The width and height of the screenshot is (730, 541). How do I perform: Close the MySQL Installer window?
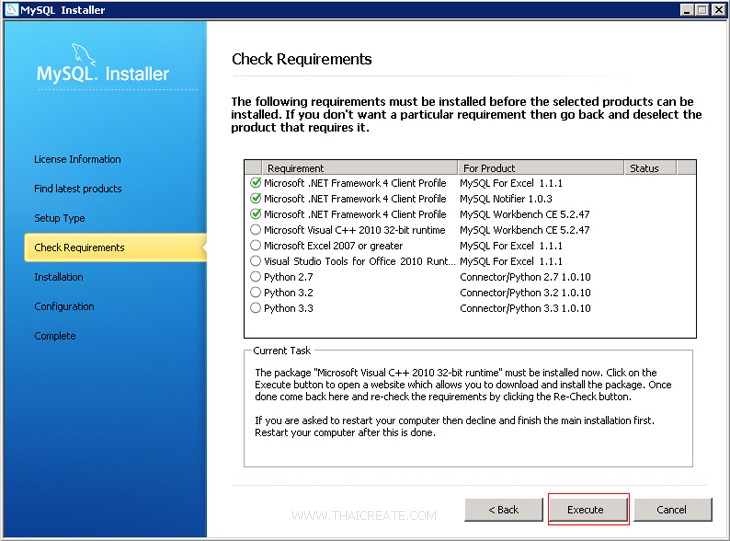coord(718,9)
